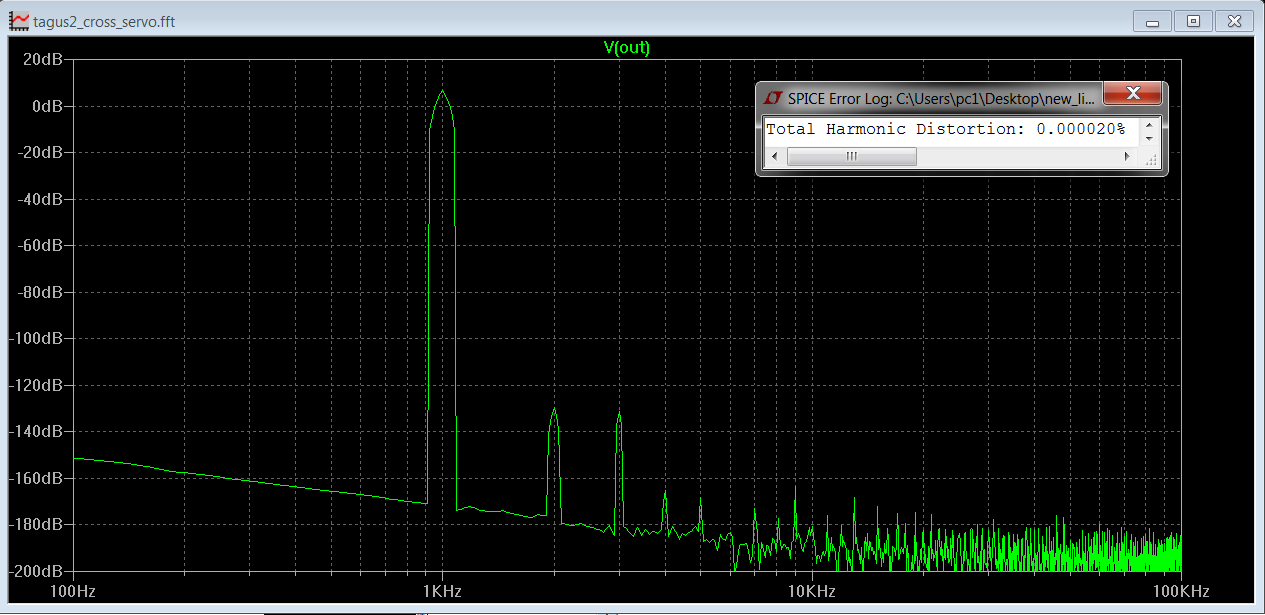Click the -140dB axis label

(x=37, y=431)
